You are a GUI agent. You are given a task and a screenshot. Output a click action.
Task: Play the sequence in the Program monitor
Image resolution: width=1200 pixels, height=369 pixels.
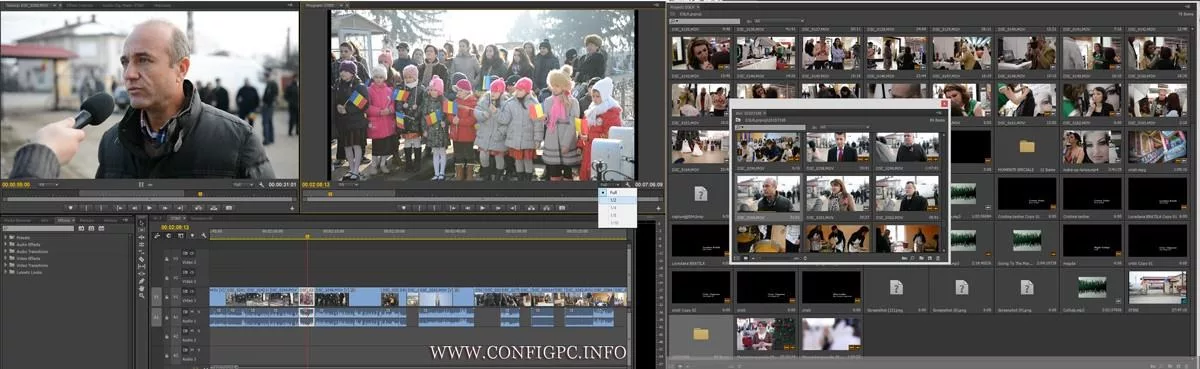(x=482, y=207)
